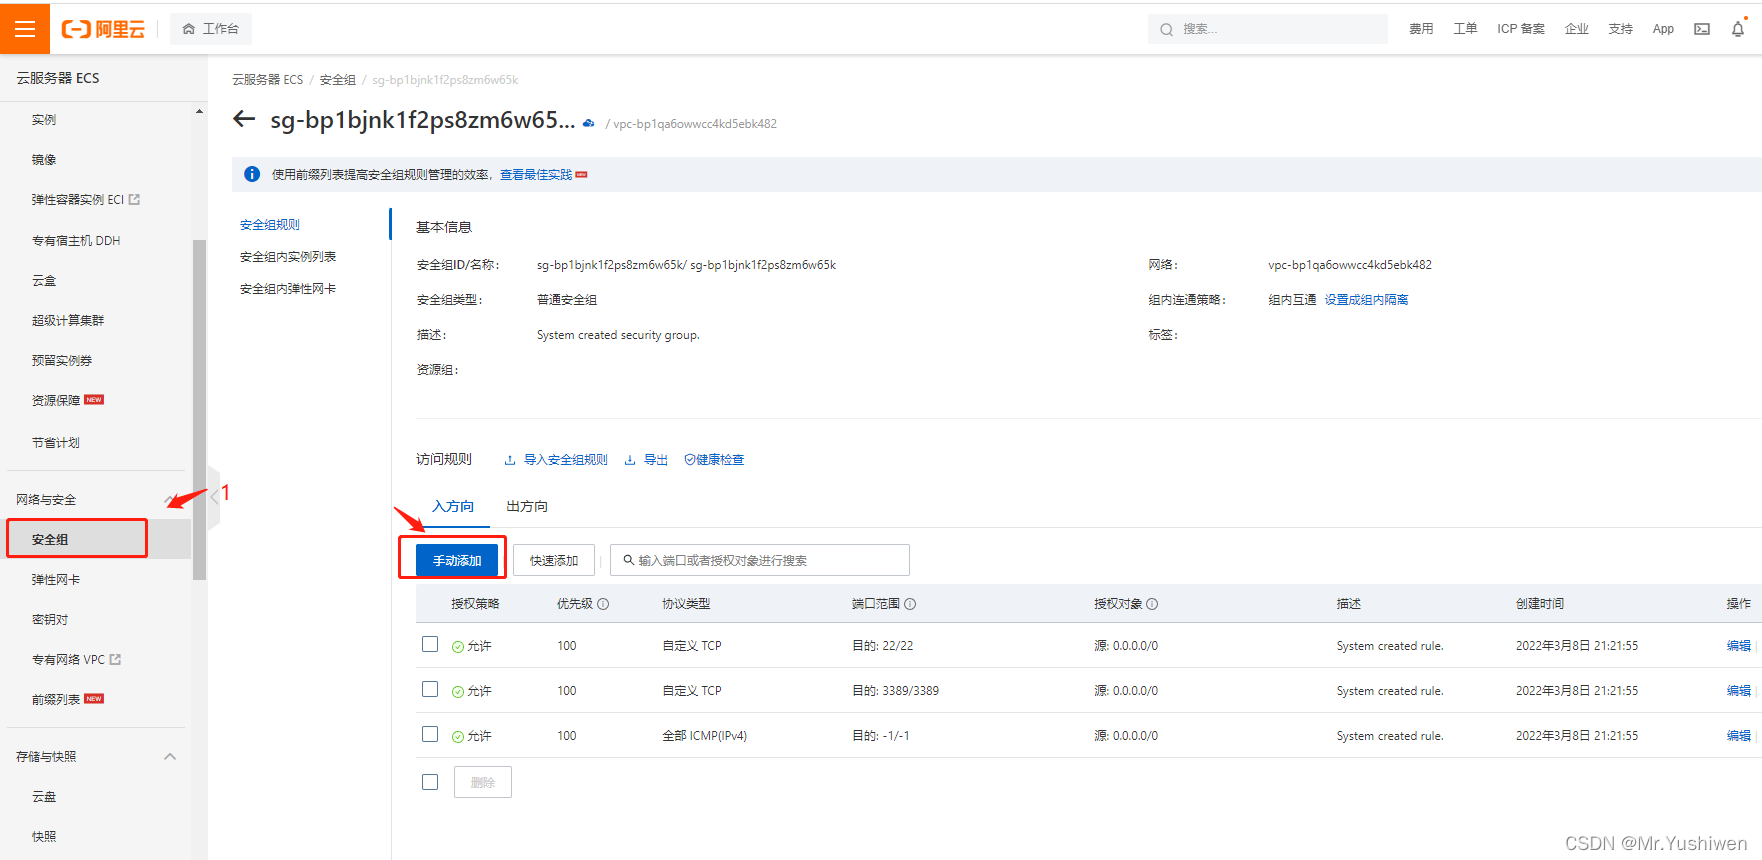Switch to the 入方向 tab

pos(453,507)
